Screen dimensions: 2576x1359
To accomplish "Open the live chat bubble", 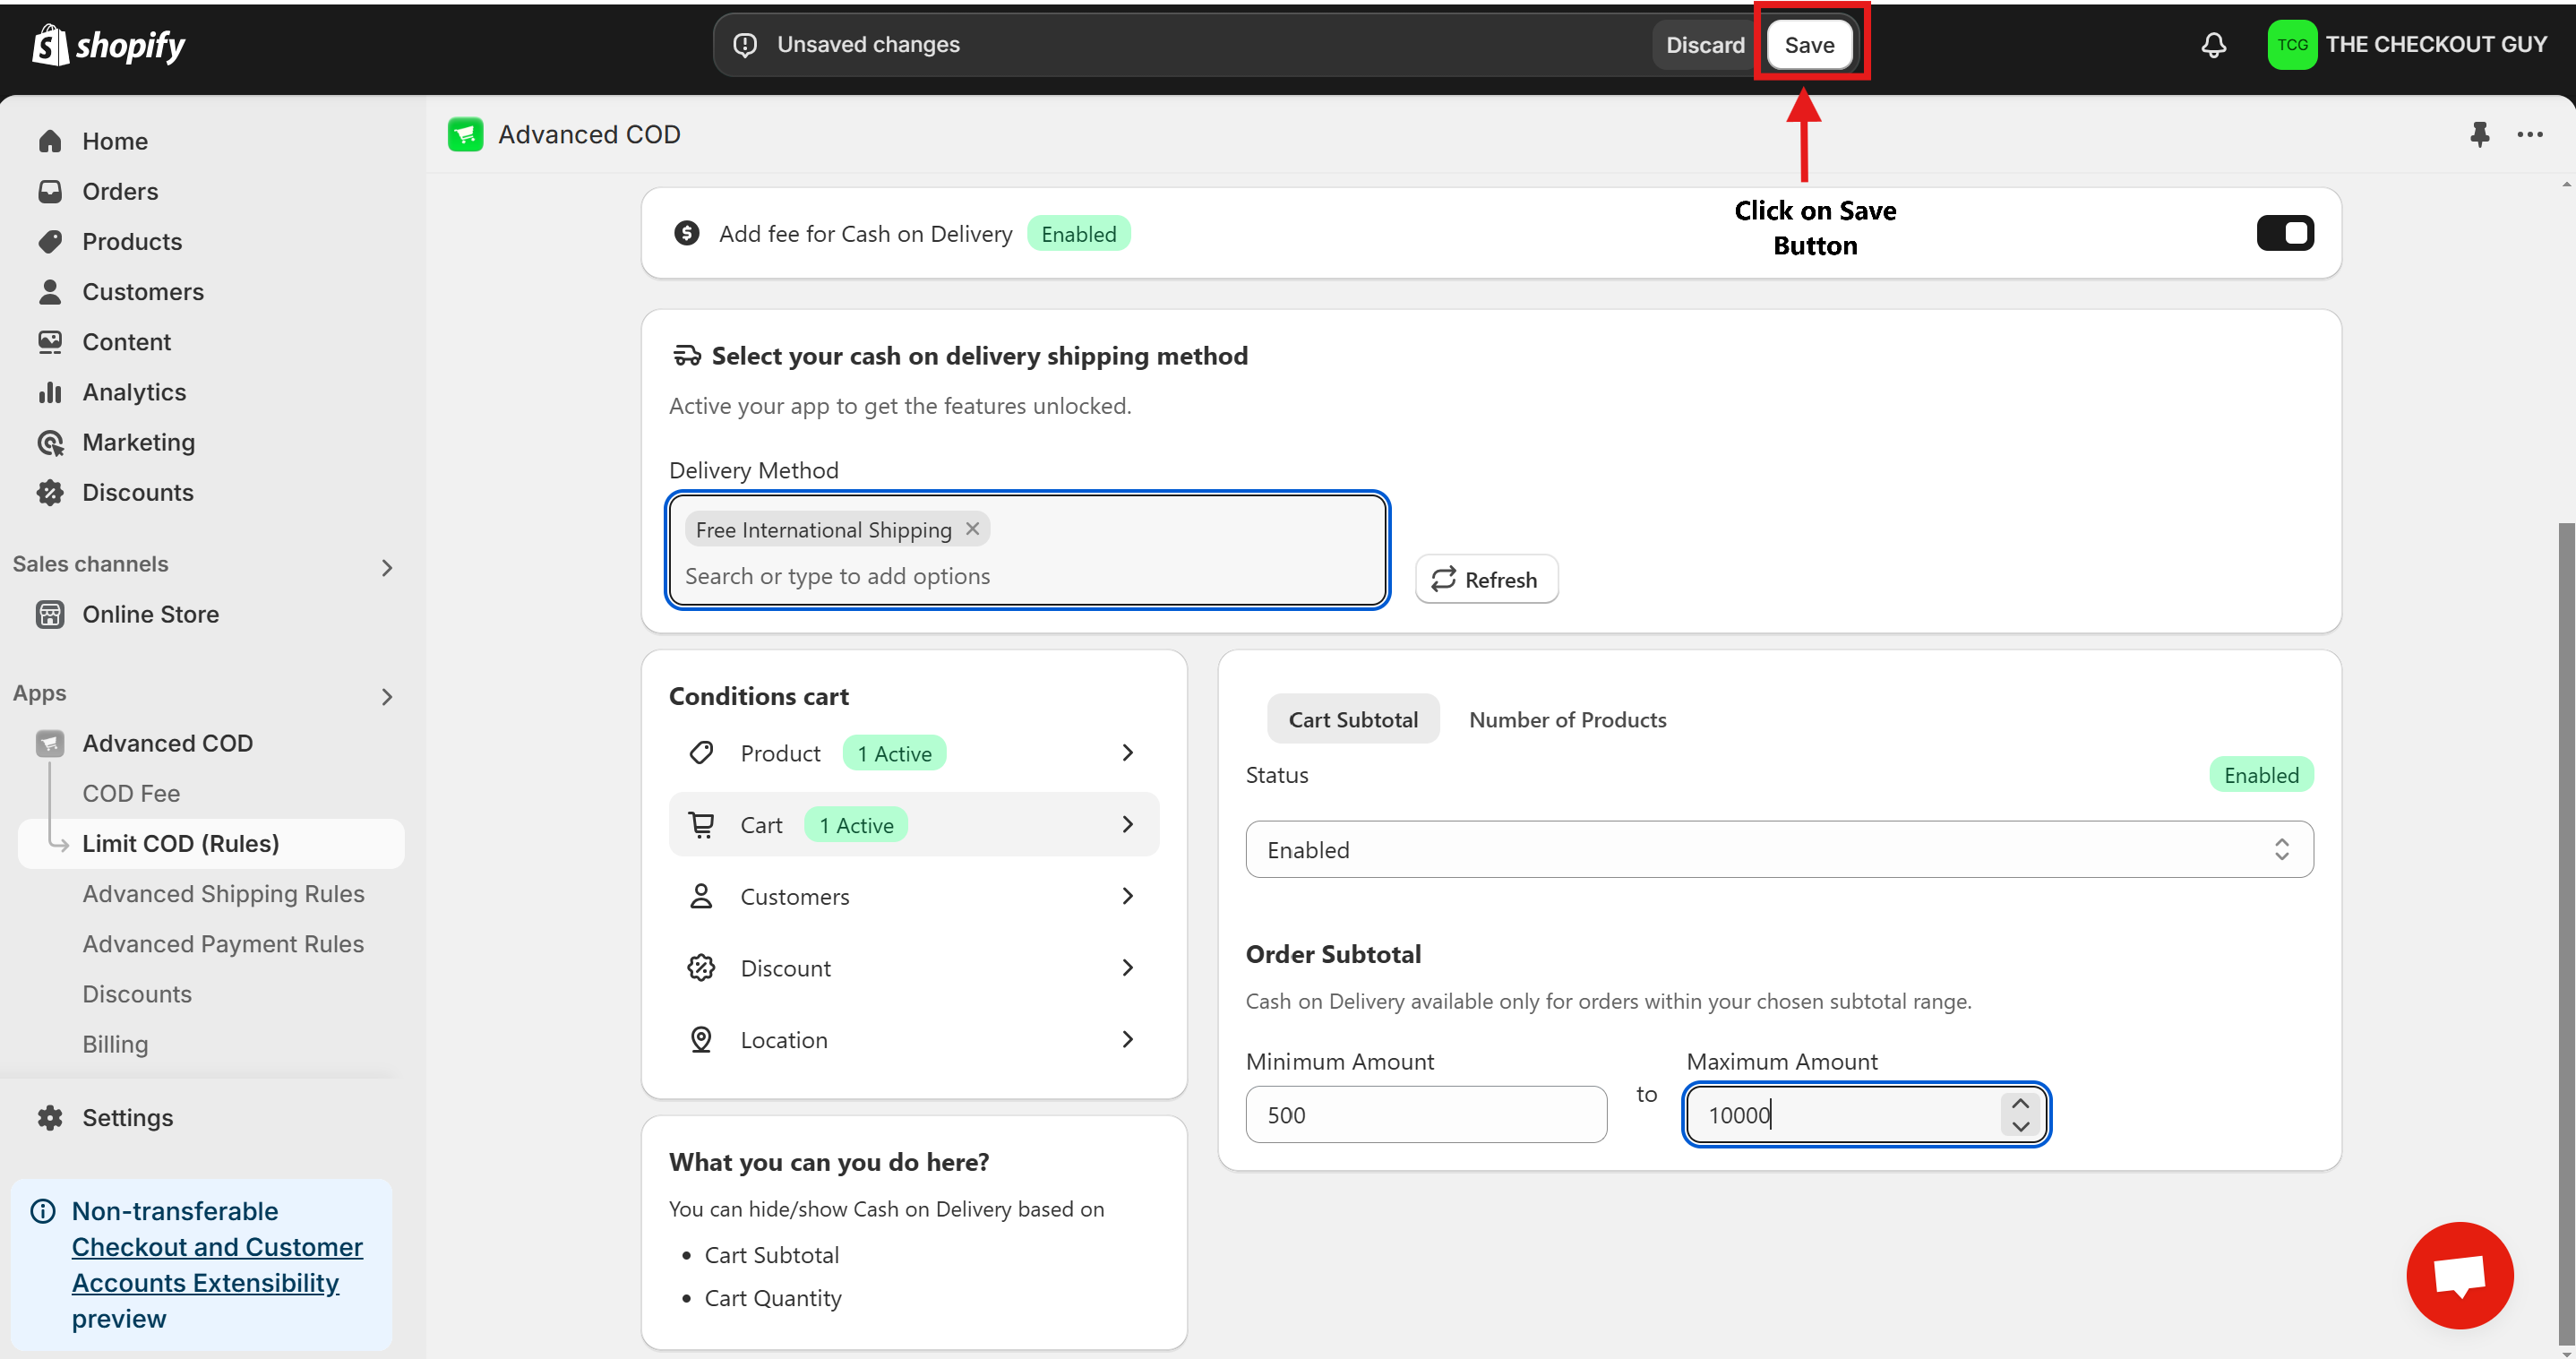I will pos(2459,1275).
